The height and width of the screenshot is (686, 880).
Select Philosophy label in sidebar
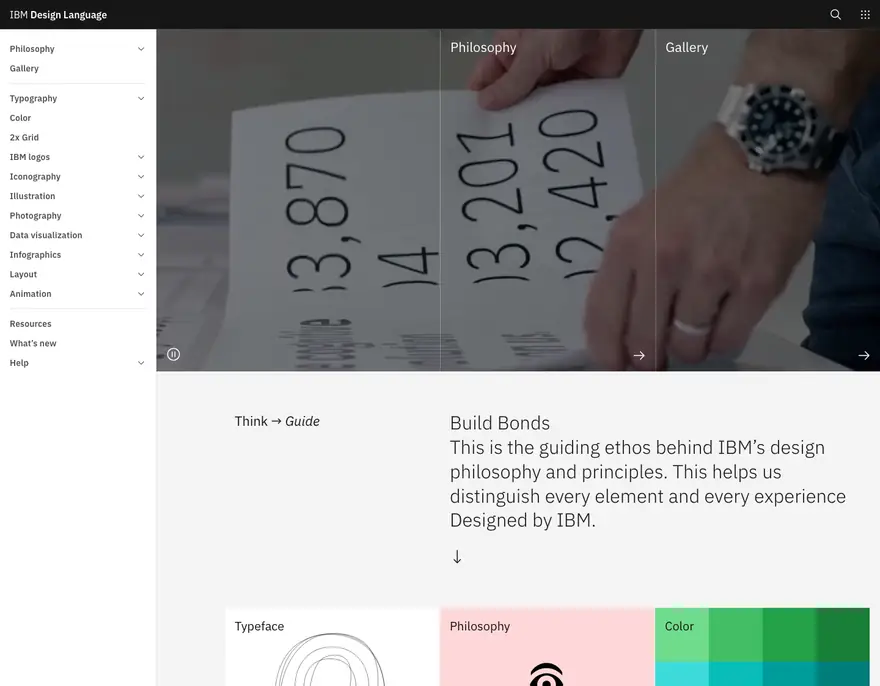click(x=32, y=49)
